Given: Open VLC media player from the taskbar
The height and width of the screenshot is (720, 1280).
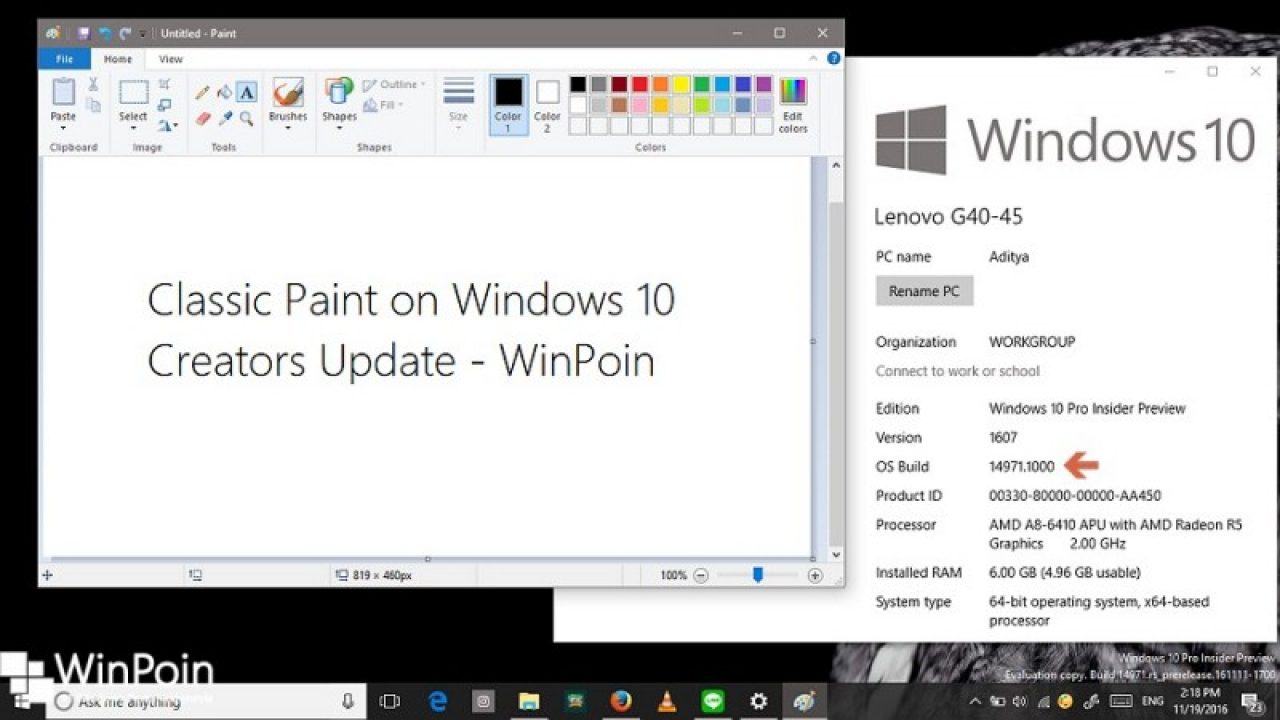Looking at the screenshot, I should tap(667, 701).
